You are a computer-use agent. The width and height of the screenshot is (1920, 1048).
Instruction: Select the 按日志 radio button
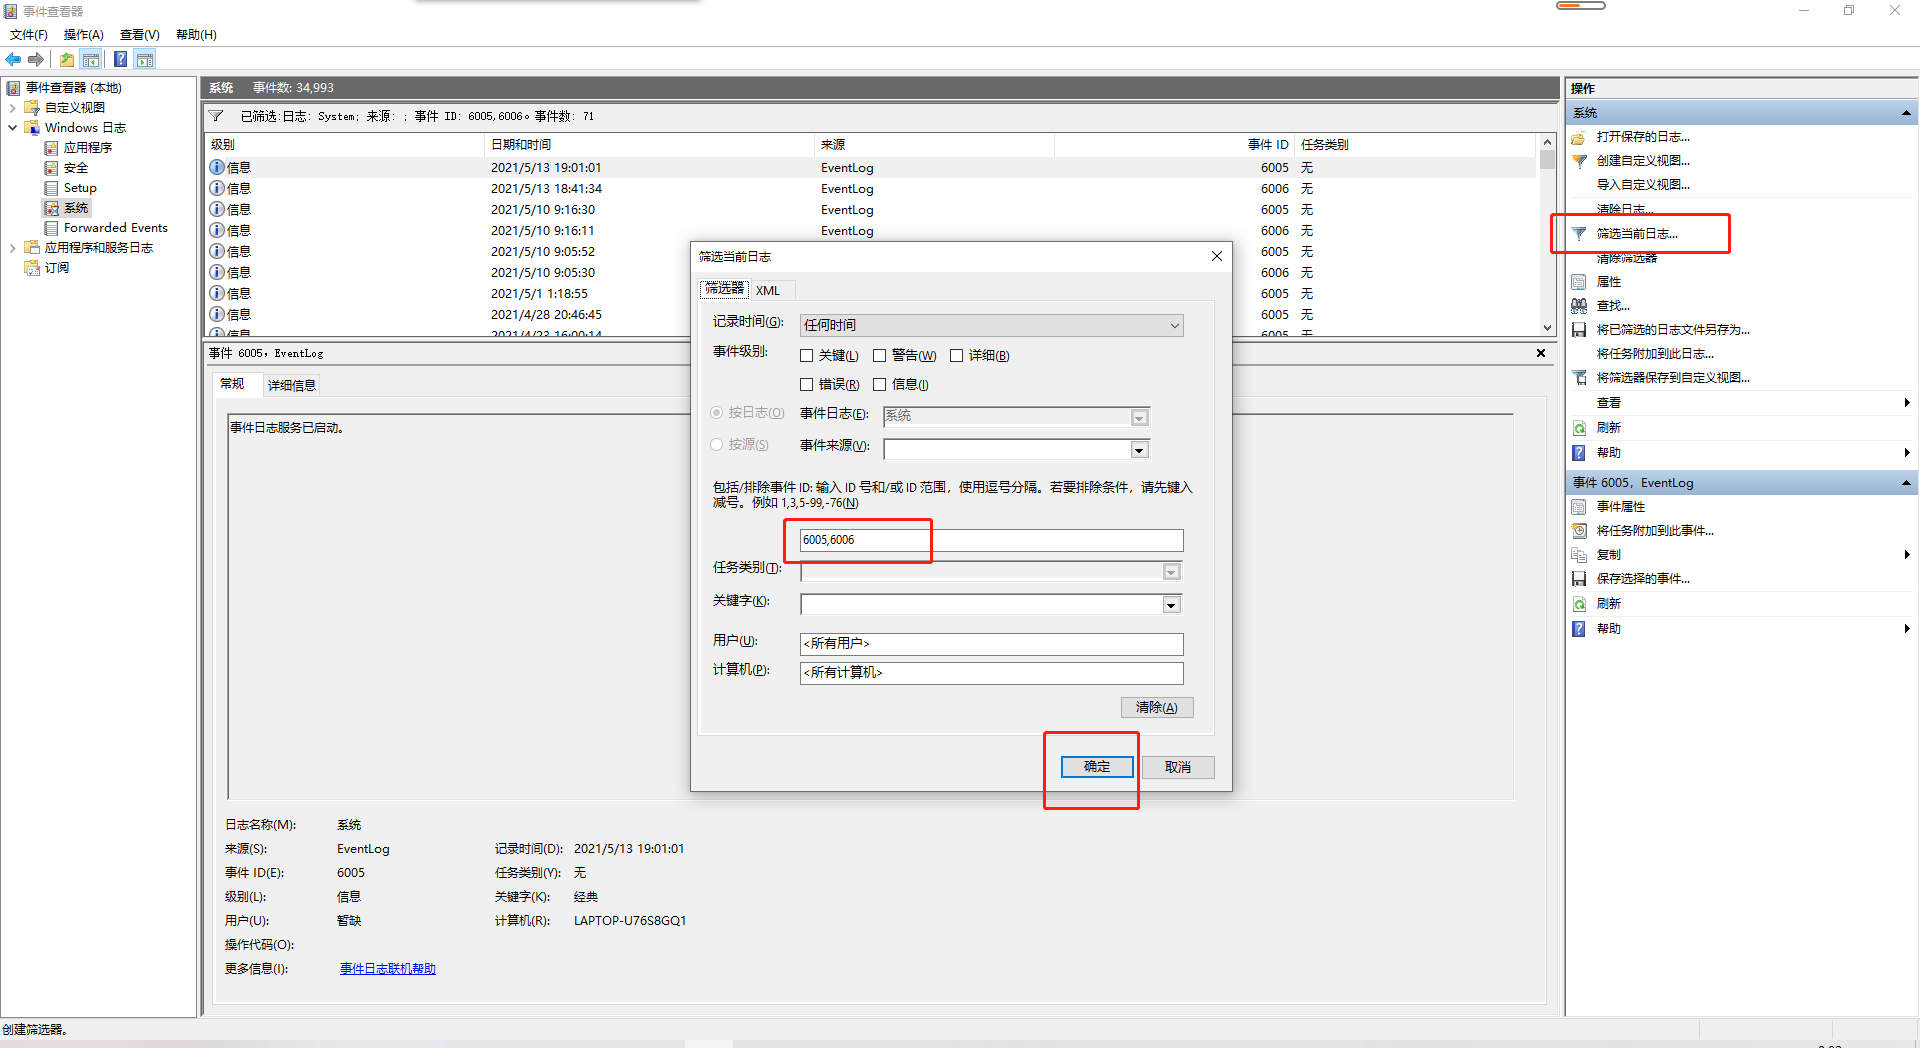click(717, 413)
